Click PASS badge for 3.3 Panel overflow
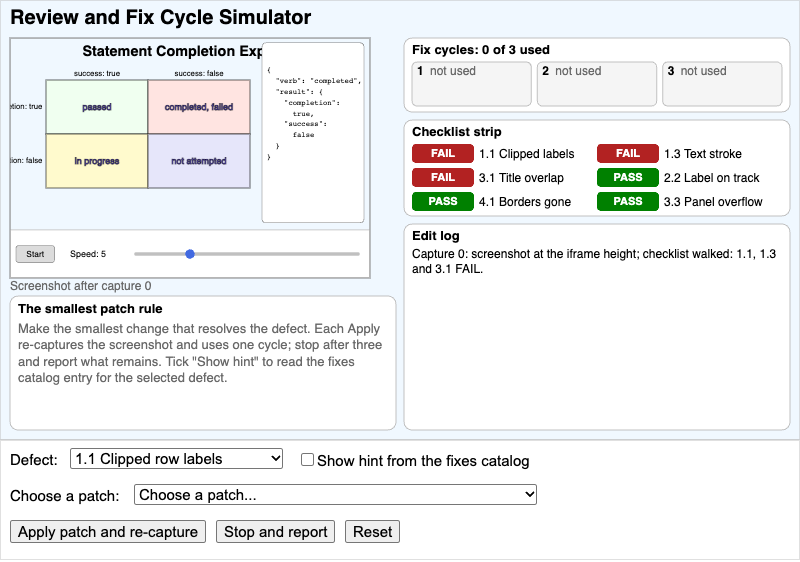The image size is (800, 562). click(628, 201)
